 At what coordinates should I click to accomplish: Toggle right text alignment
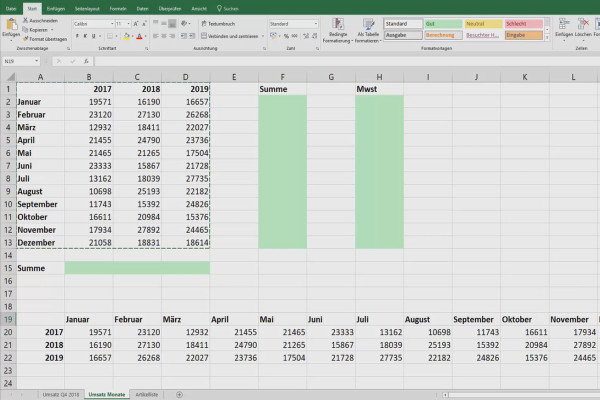(172, 36)
